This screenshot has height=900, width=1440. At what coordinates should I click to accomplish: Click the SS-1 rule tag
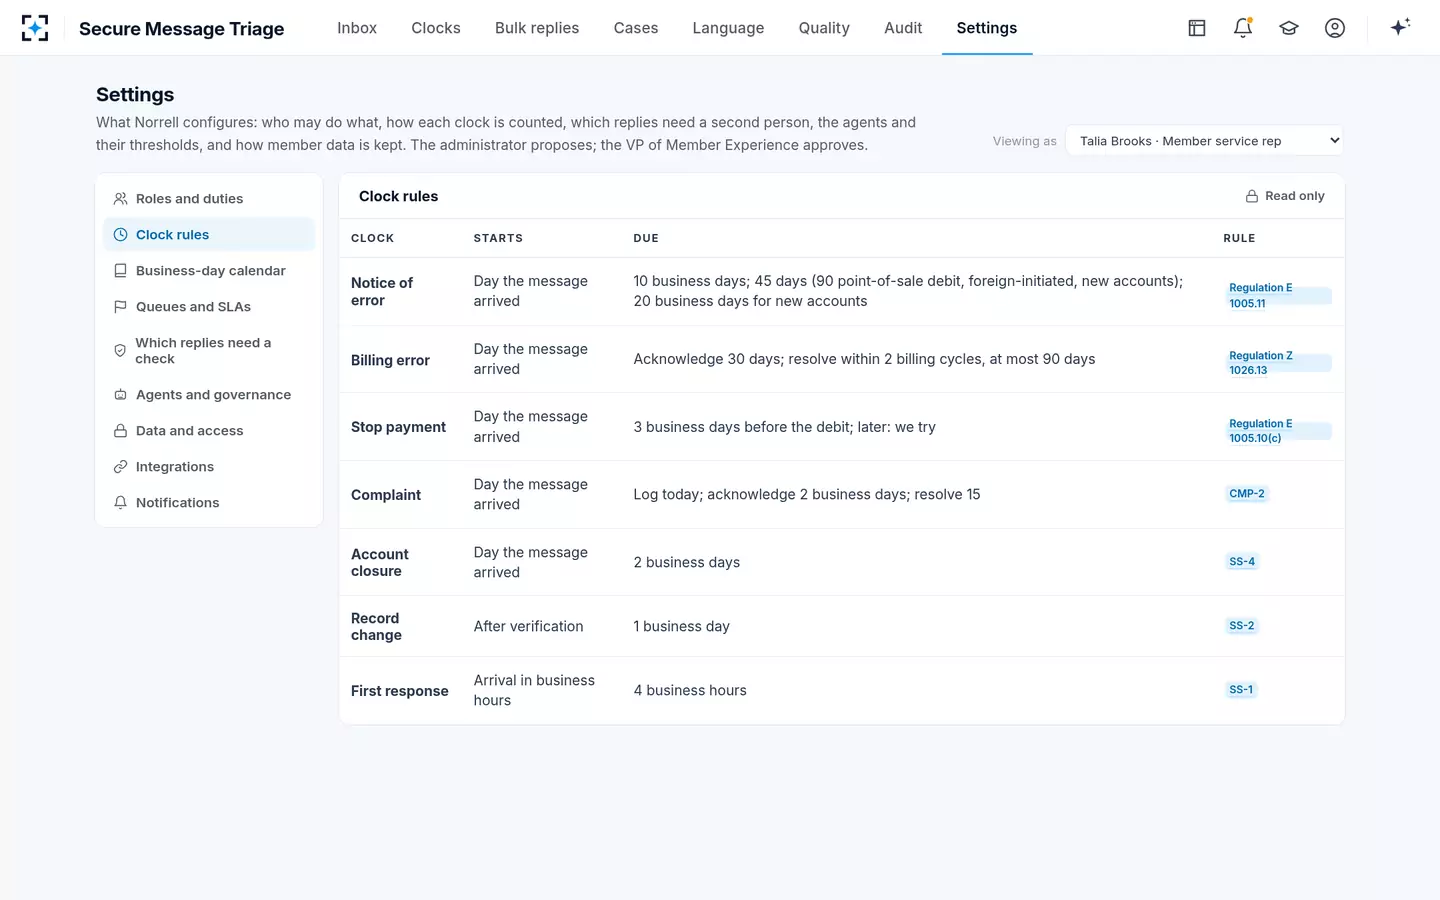1241,690
